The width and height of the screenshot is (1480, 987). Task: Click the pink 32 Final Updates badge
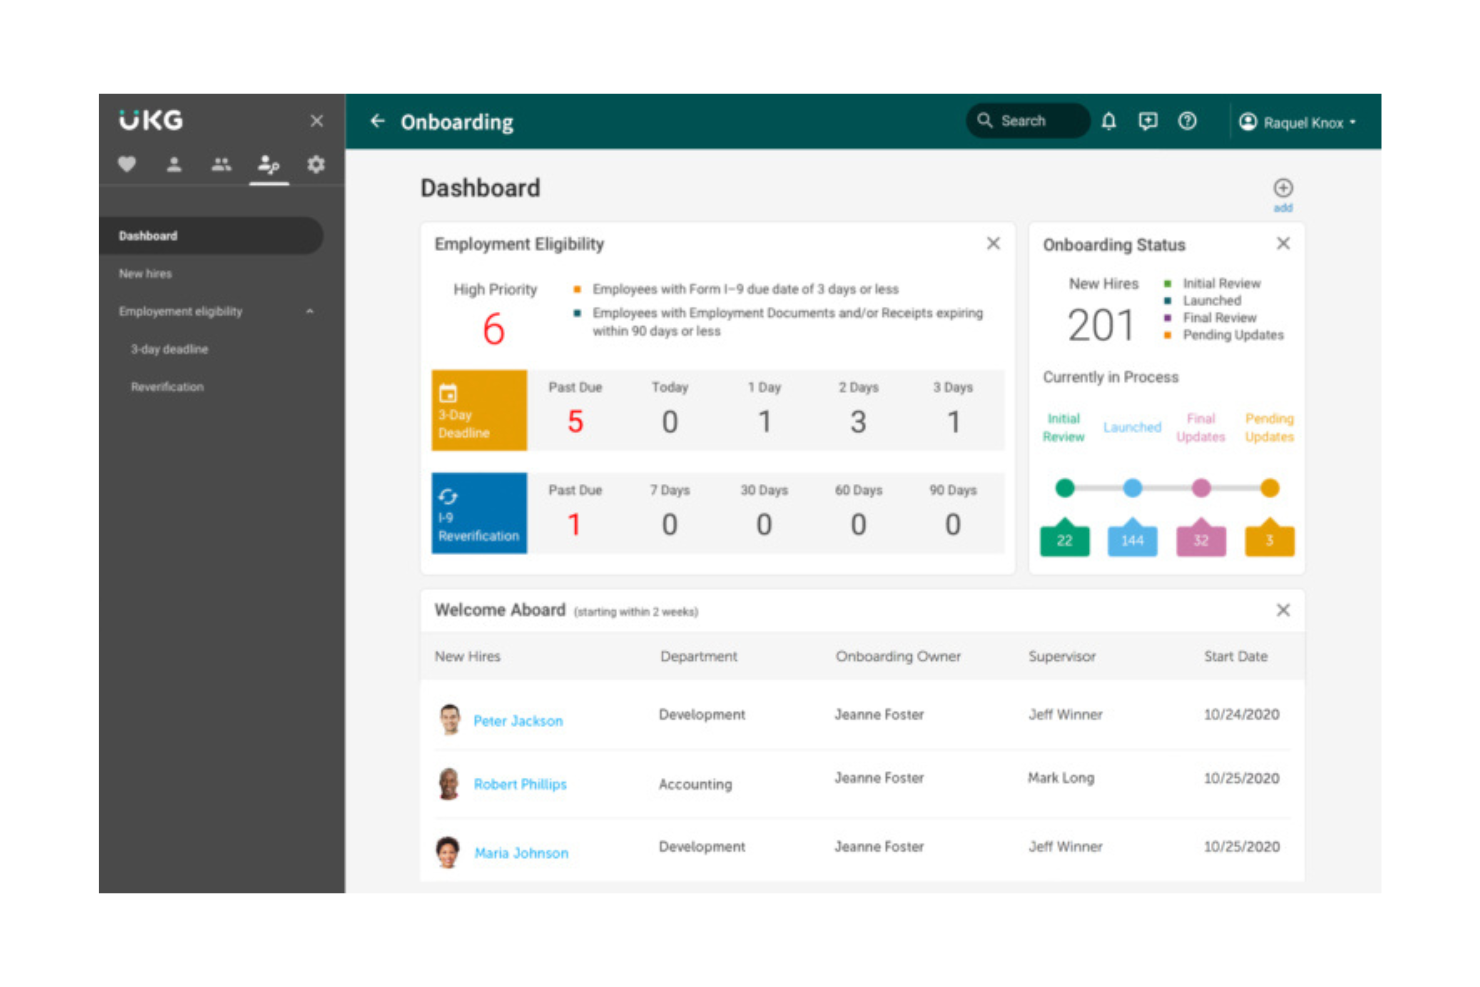tap(1201, 538)
